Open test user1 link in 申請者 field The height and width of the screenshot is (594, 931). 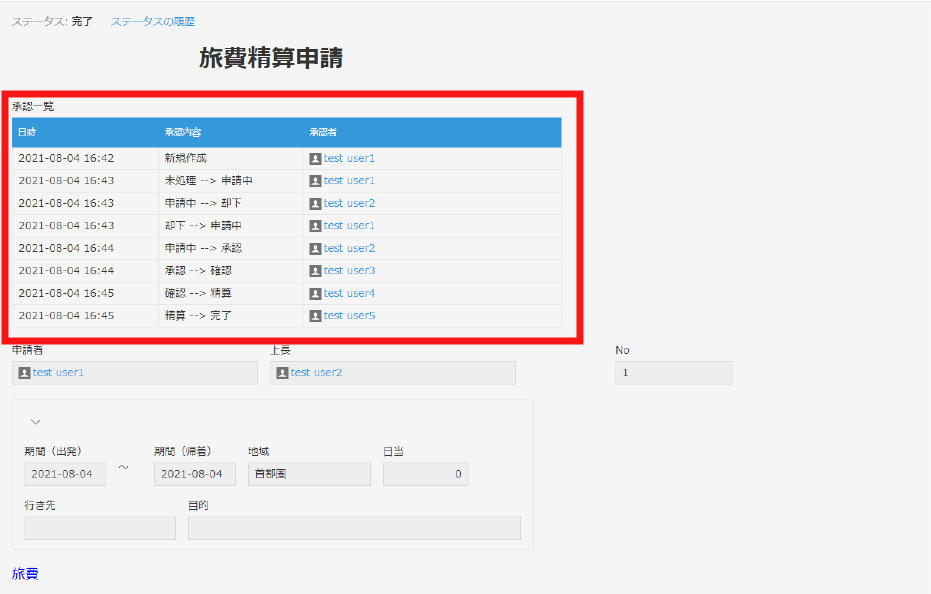(x=58, y=373)
